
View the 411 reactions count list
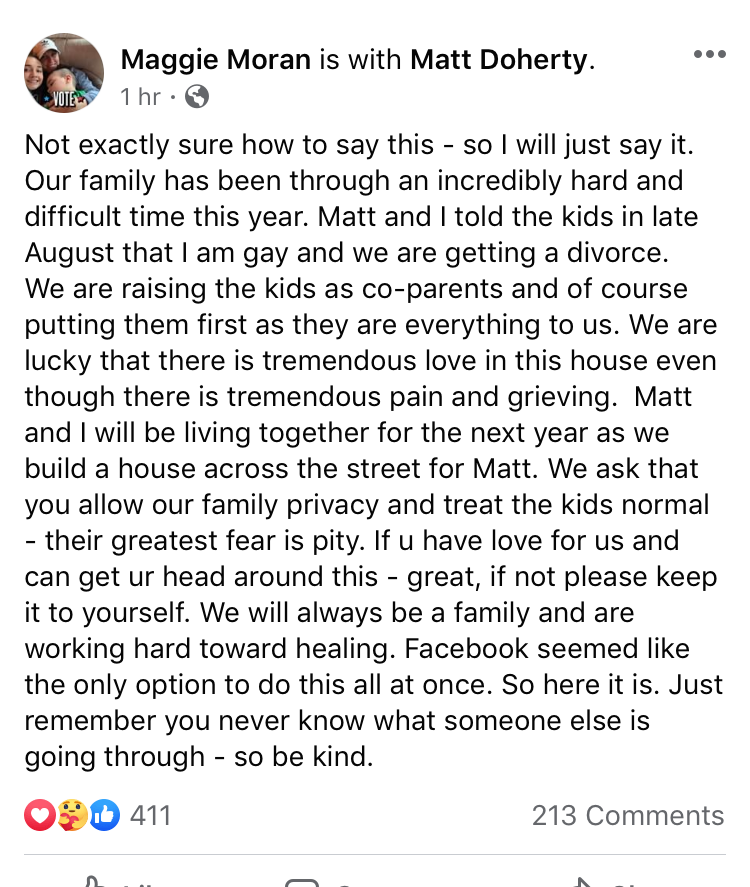tap(151, 816)
